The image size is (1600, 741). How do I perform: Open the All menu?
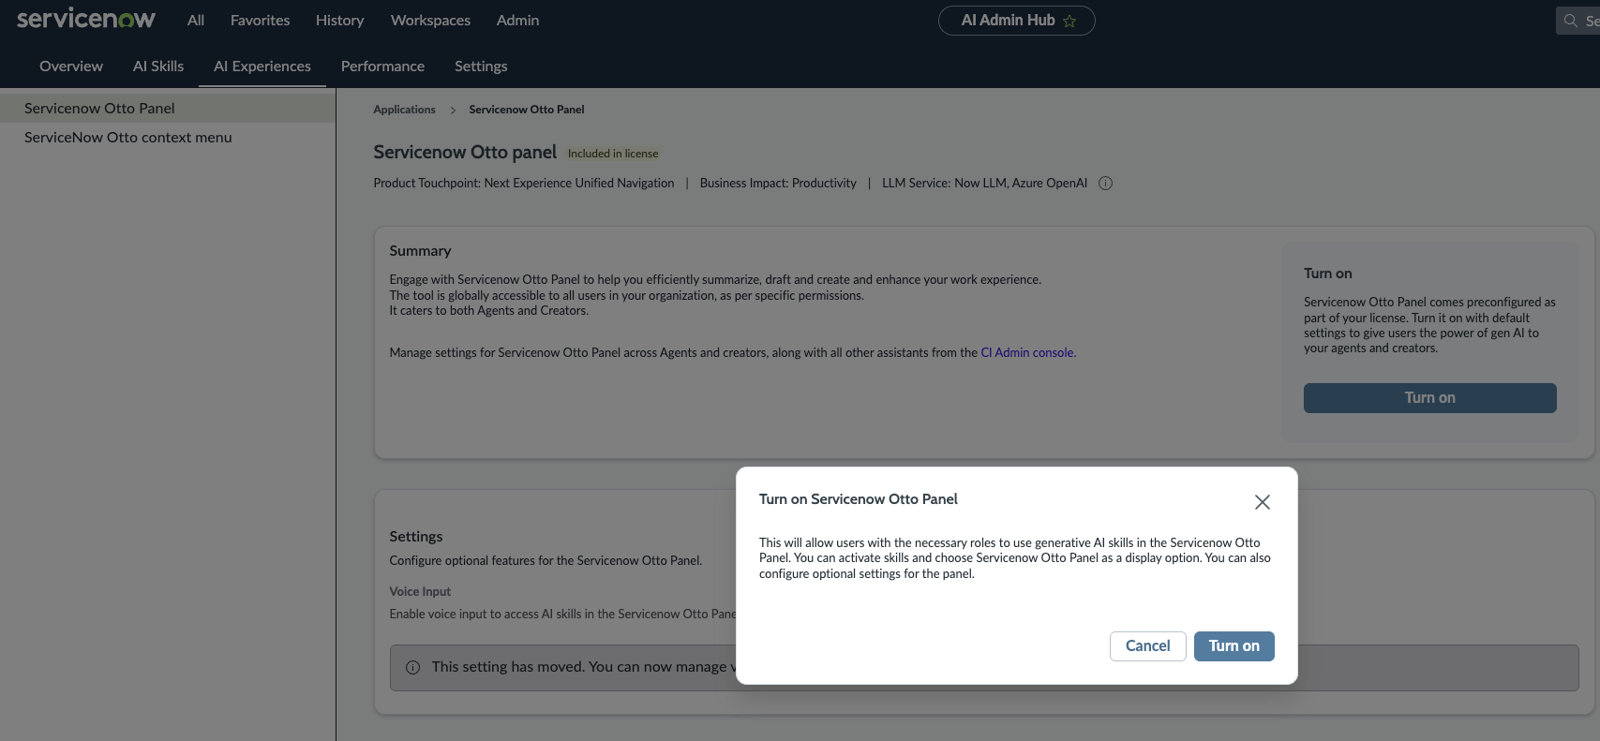[x=196, y=20]
